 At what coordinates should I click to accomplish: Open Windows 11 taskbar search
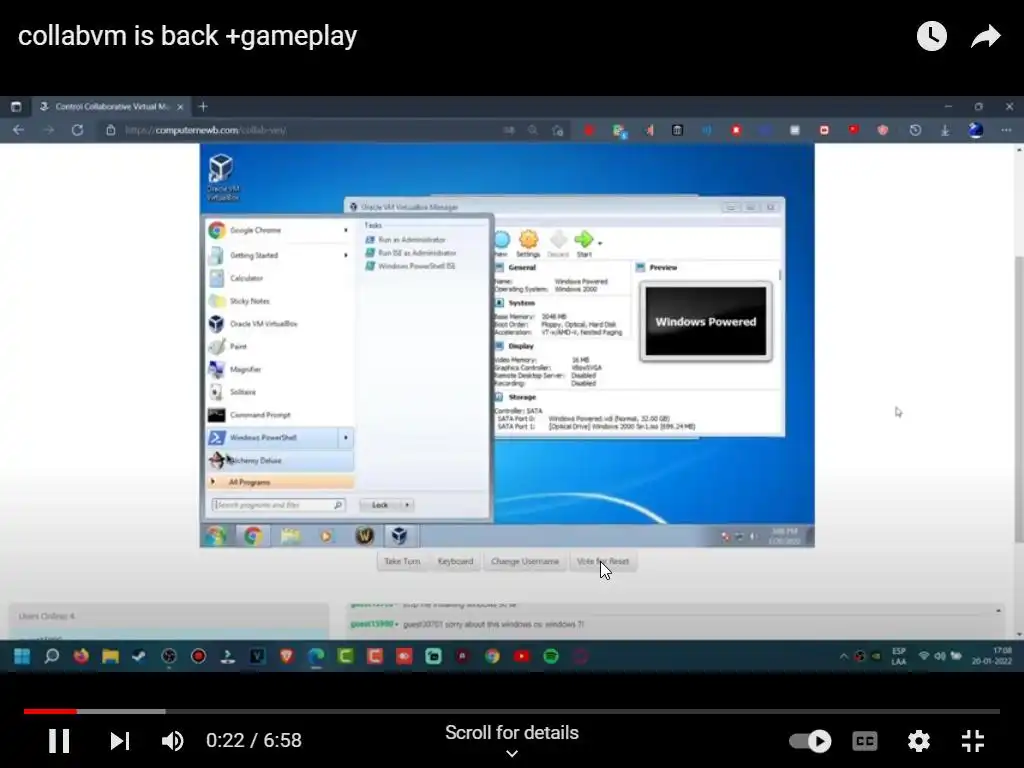[x=51, y=656]
